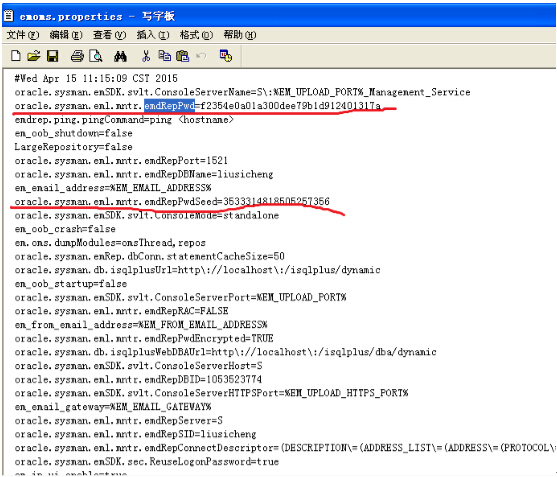Open the 插入(I) menu
Viewport: 557px width, 477px height.
[153, 35]
